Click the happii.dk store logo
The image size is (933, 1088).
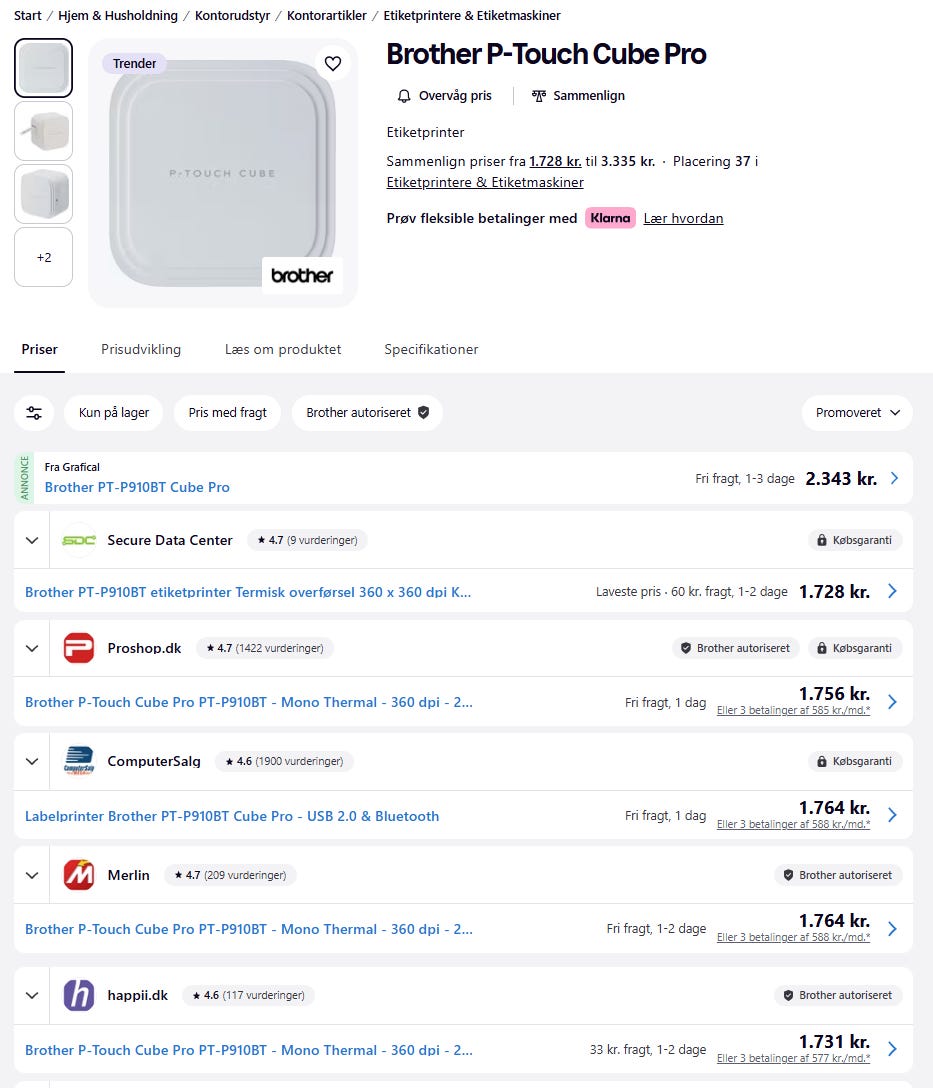coord(79,995)
